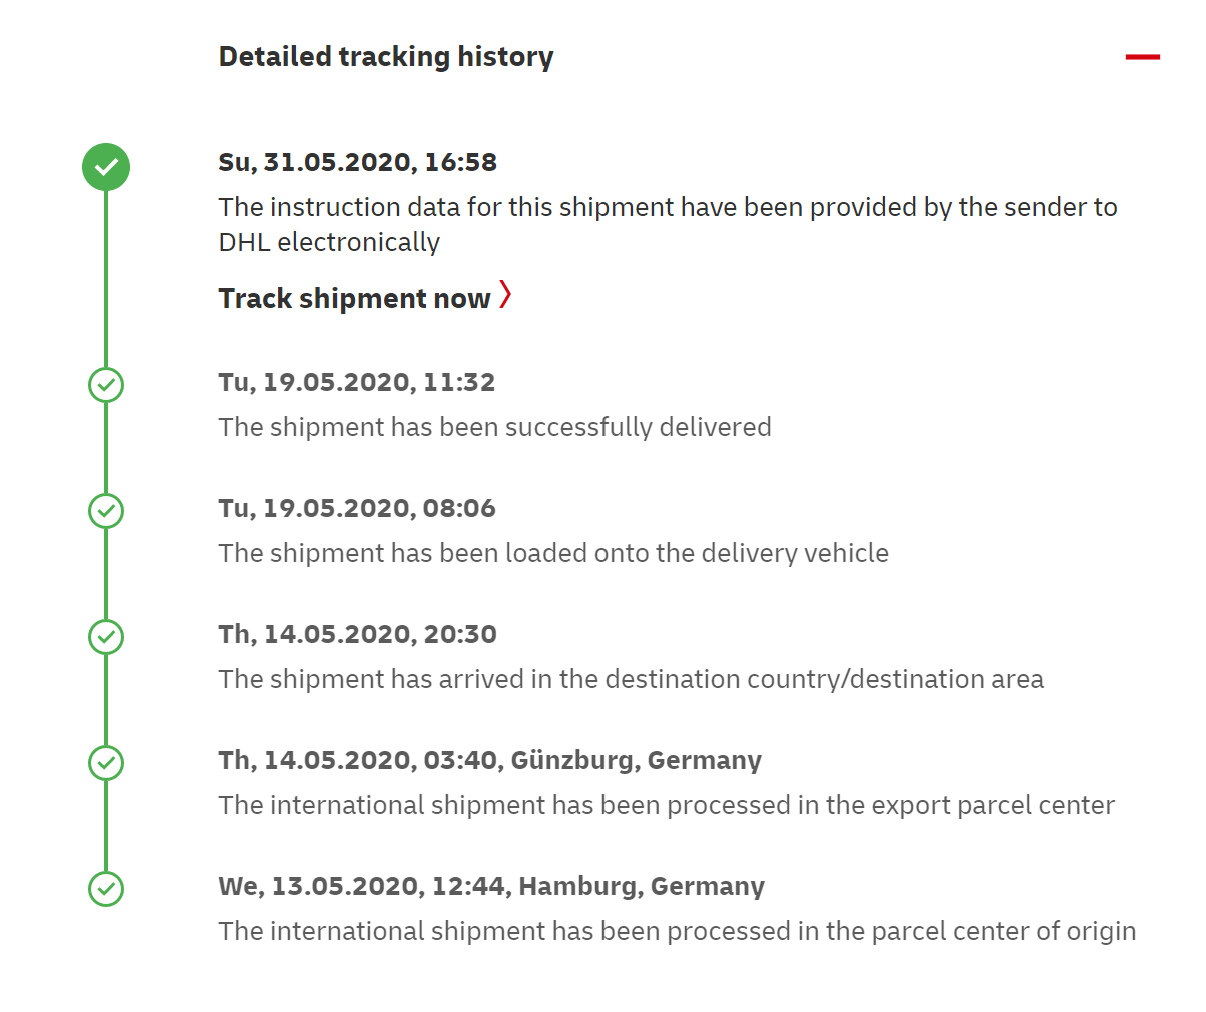1206x1012 pixels.
Task: Click the checkmark icon for Hamburg parcel center
Action: click(106, 889)
